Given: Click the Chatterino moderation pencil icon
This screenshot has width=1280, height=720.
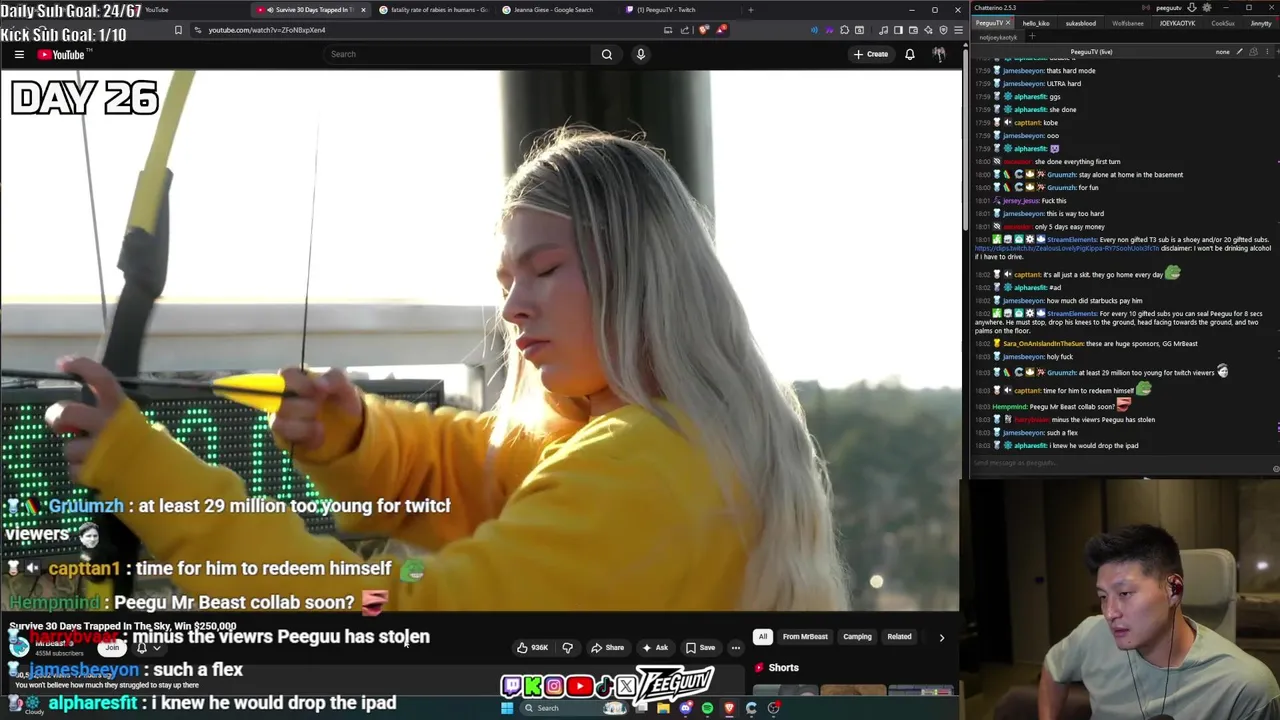Looking at the screenshot, I should coord(1239,52).
